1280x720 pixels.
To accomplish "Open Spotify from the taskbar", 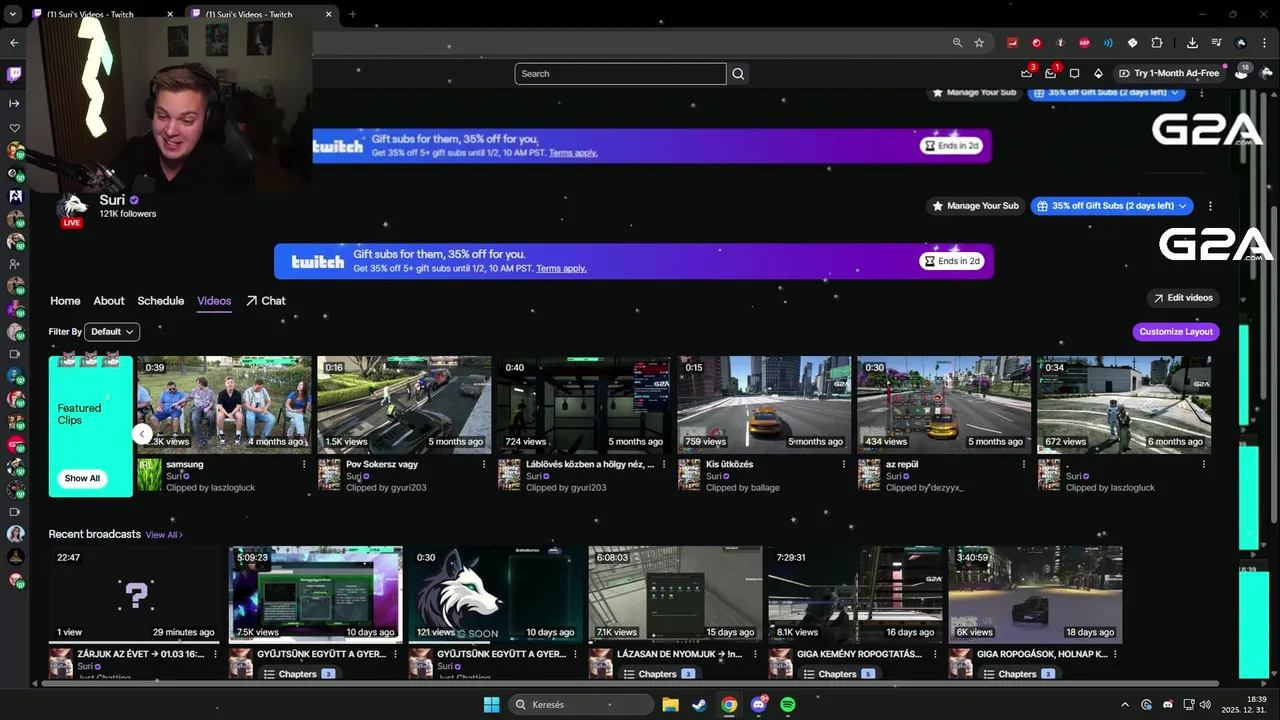I will 787,705.
